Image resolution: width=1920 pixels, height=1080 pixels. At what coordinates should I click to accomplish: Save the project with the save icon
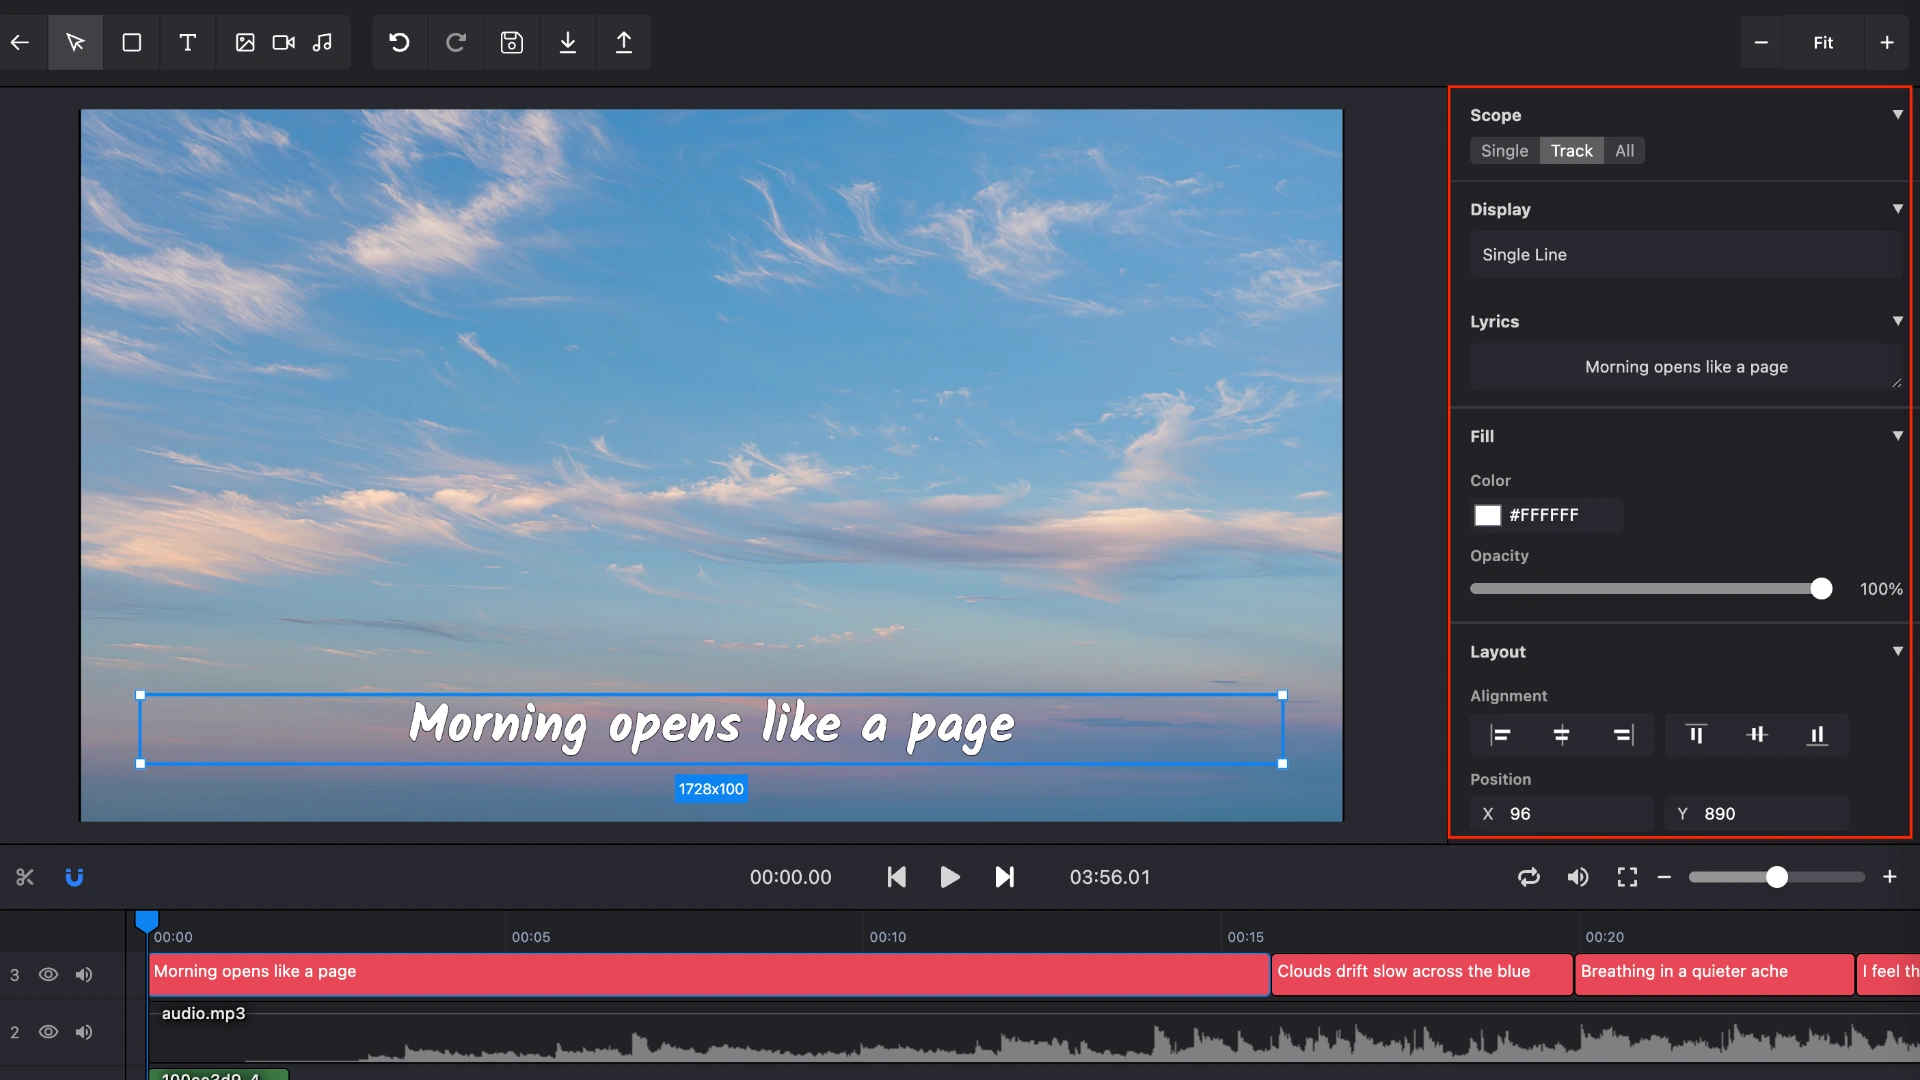click(x=512, y=42)
